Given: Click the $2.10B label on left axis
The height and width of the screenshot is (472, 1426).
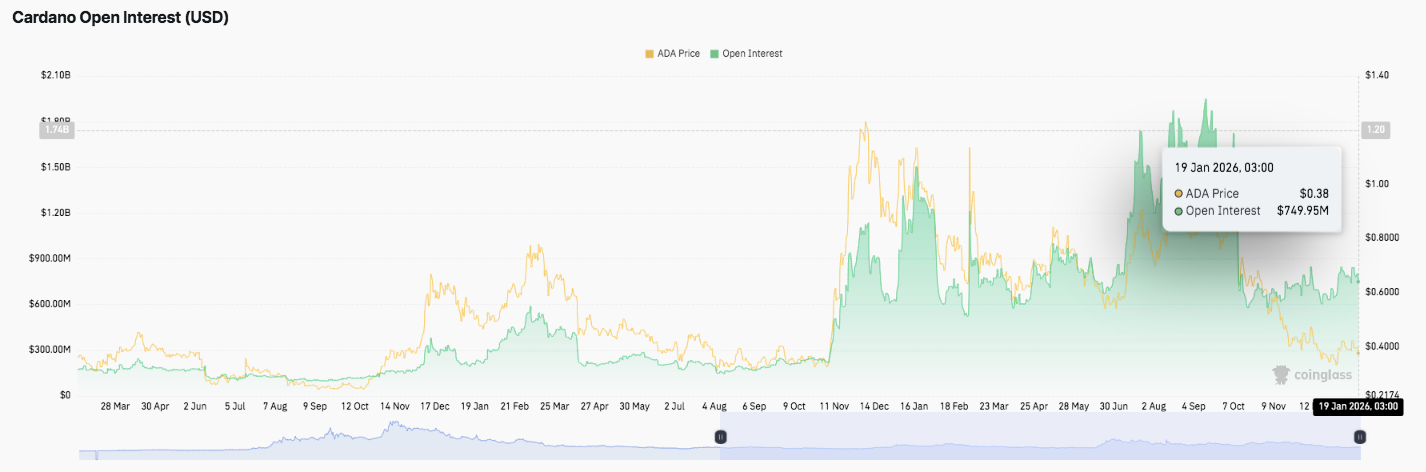Looking at the screenshot, I should (55, 75).
